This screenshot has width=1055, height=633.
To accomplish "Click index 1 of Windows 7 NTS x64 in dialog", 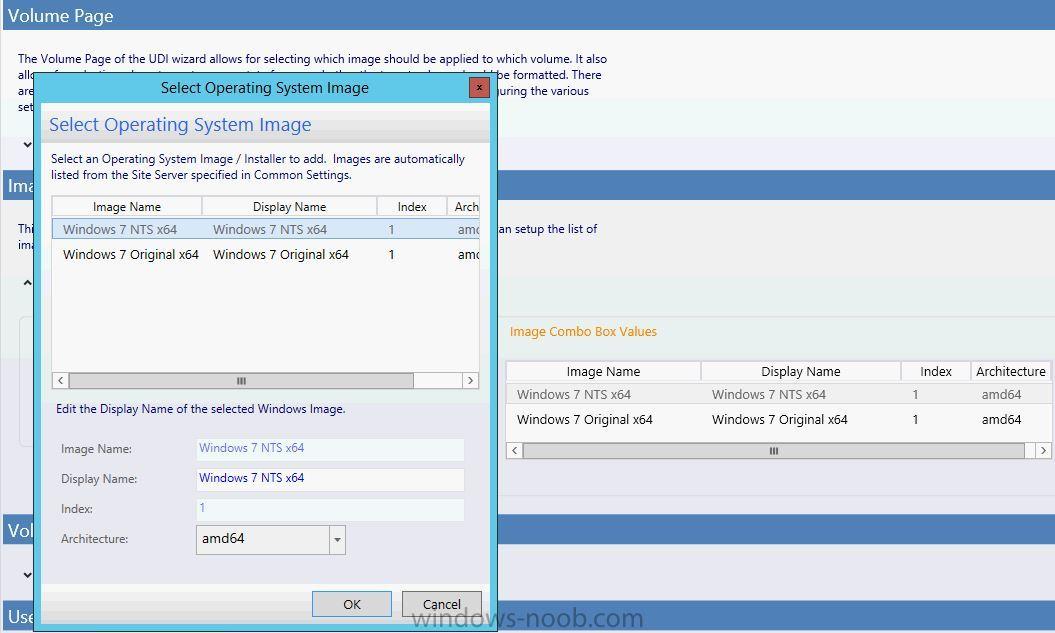I will point(391,229).
